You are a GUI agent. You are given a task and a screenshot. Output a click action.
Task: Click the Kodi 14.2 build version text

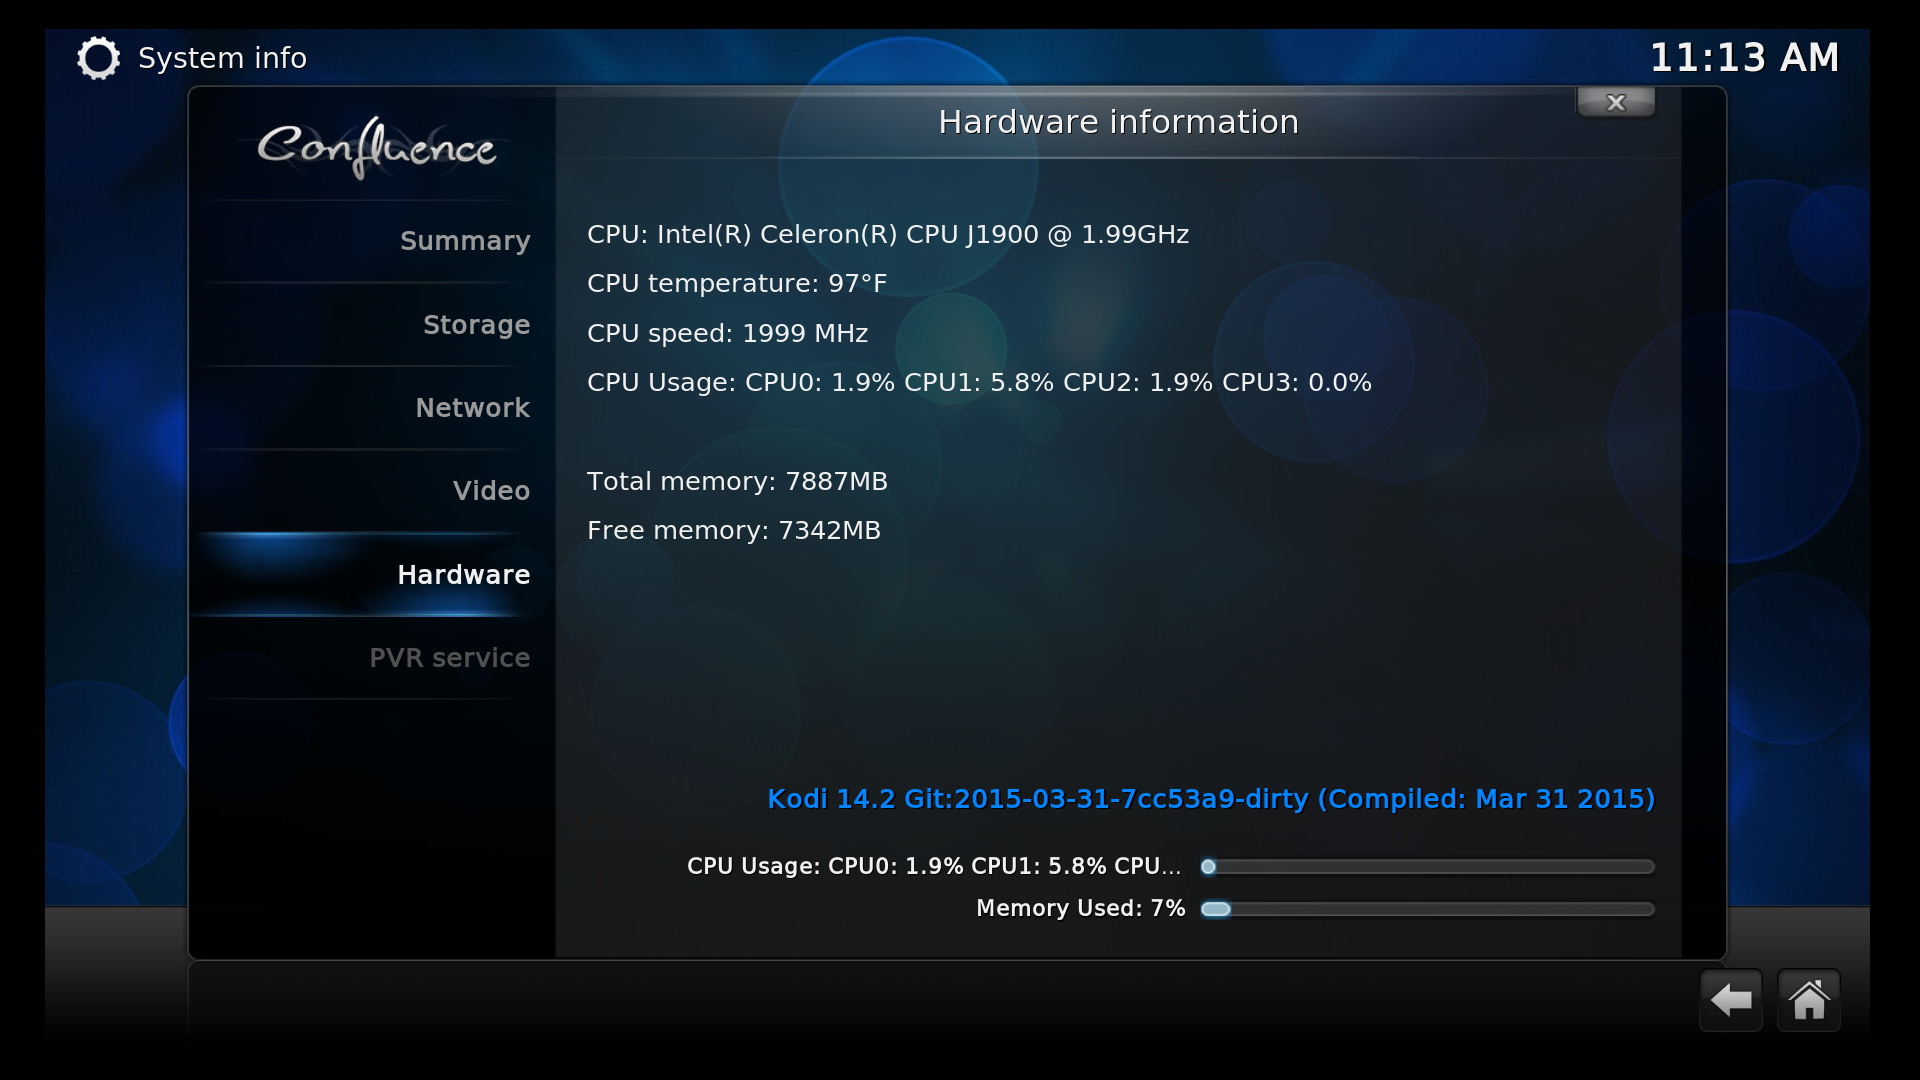tap(1211, 799)
